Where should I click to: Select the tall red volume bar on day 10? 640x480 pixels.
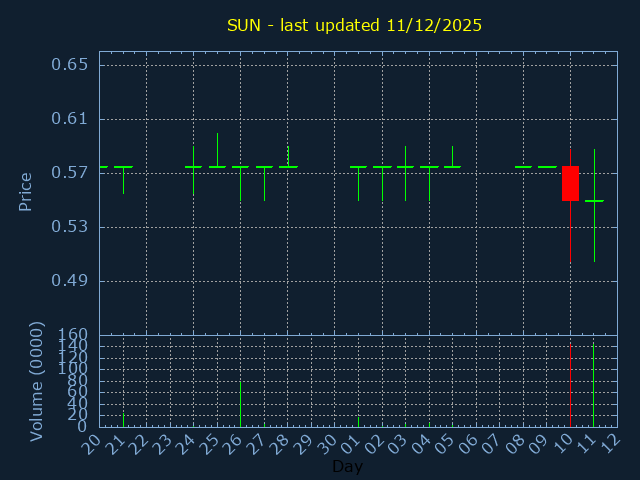click(570, 385)
